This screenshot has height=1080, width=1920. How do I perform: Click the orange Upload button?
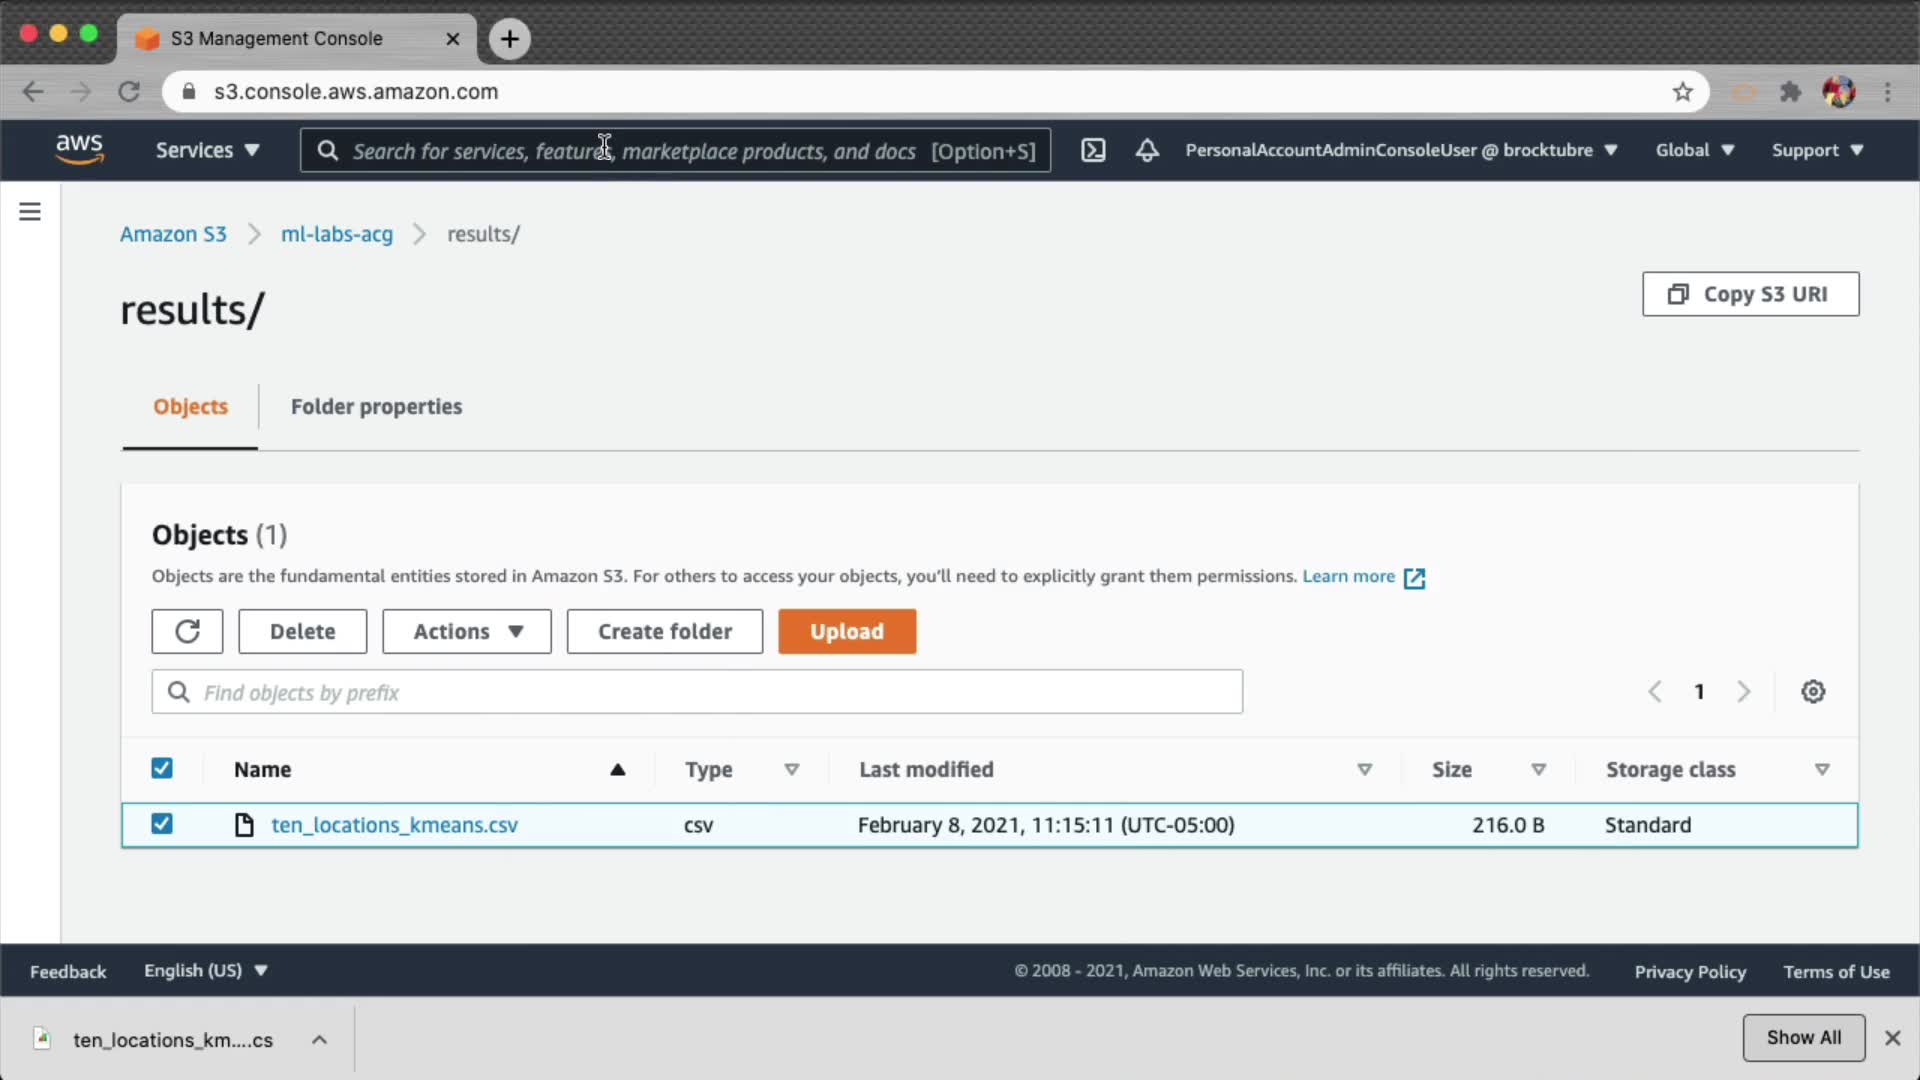click(x=847, y=632)
